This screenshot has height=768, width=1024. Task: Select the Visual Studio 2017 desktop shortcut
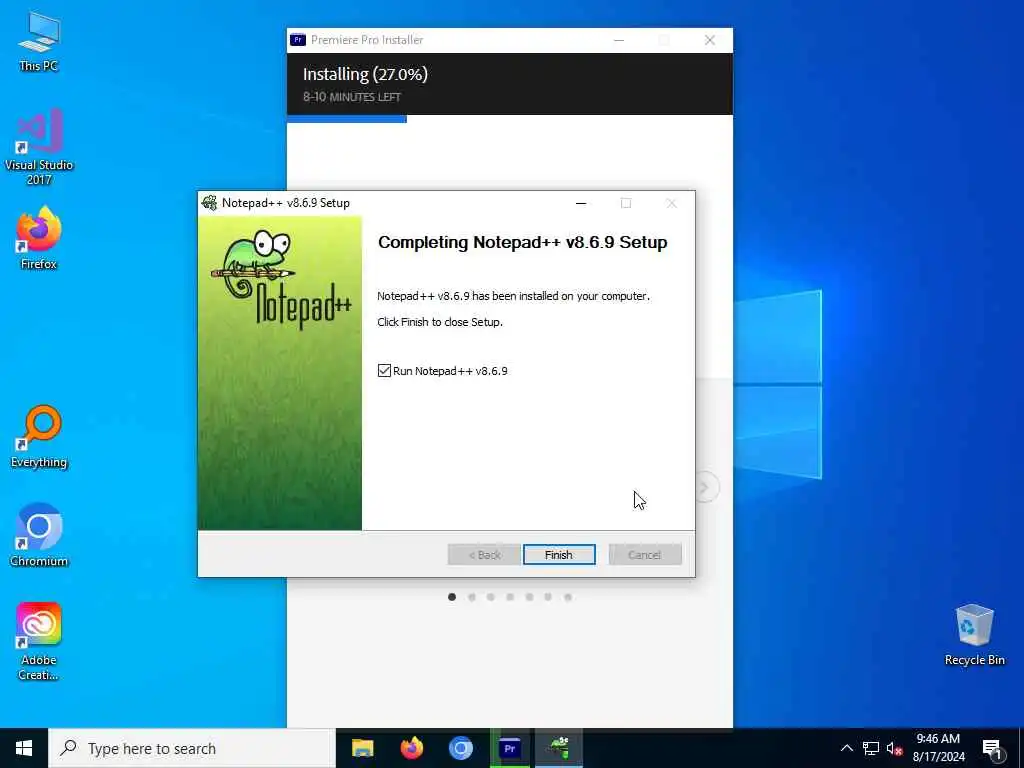point(39,148)
